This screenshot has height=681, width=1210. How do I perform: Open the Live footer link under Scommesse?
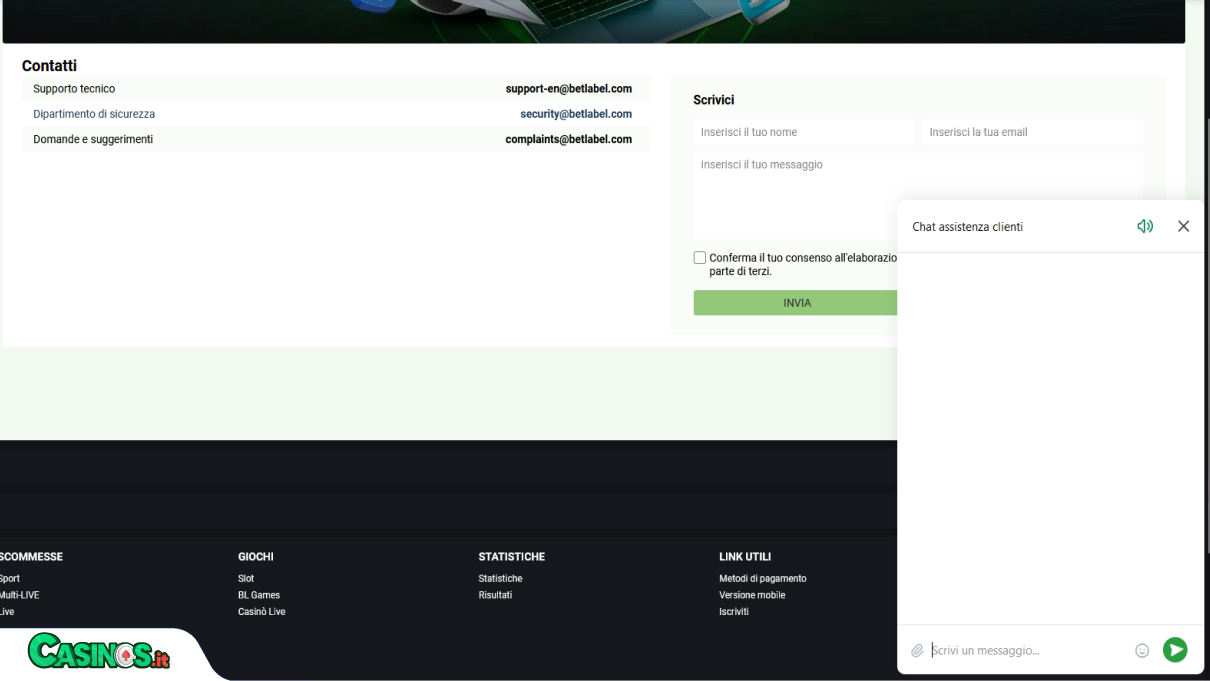pos(7,612)
